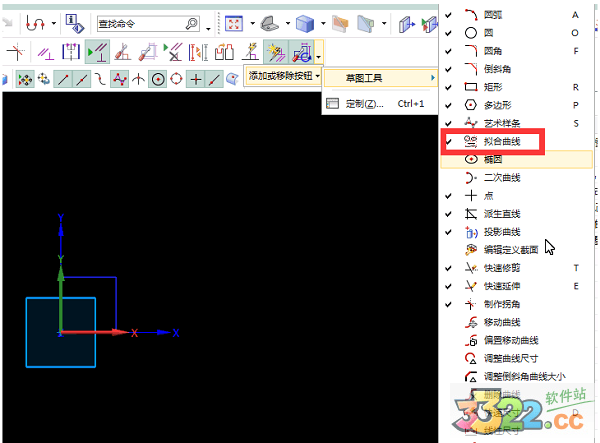Click the information icon with letter i

(x=75, y=24)
